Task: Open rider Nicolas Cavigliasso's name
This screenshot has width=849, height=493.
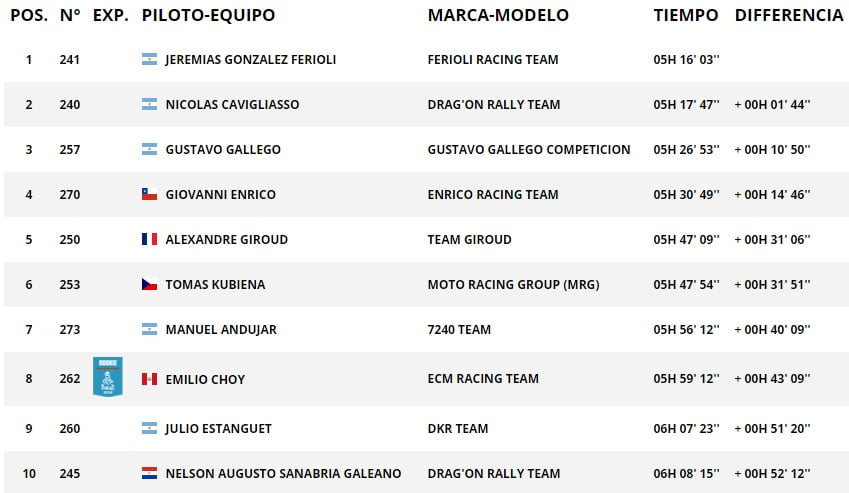Action: [x=232, y=104]
